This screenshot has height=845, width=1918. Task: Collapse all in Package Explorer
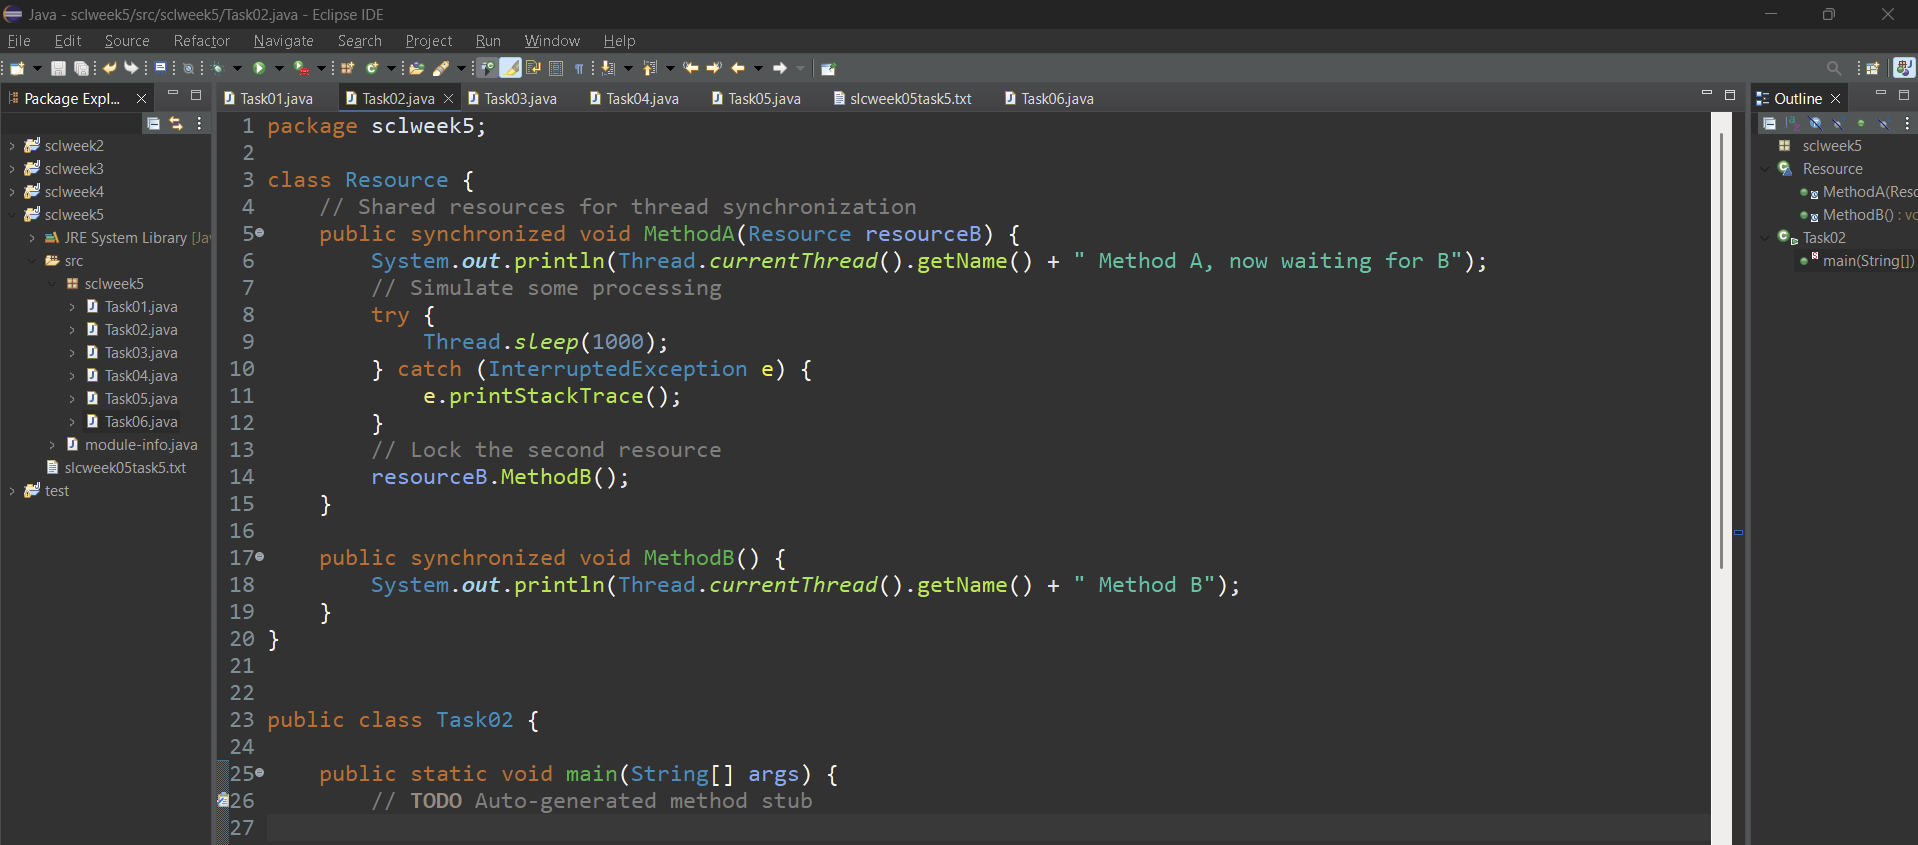tap(153, 123)
